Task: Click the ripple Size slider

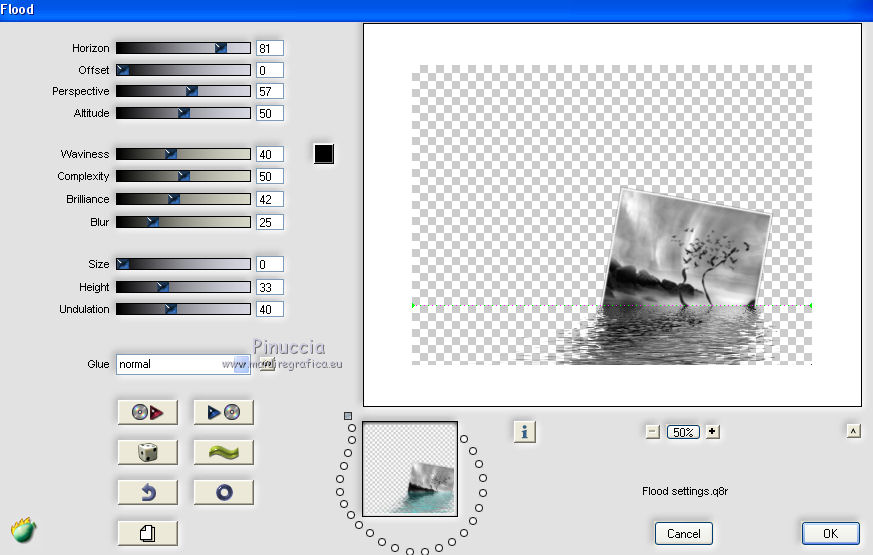Action: [x=183, y=264]
